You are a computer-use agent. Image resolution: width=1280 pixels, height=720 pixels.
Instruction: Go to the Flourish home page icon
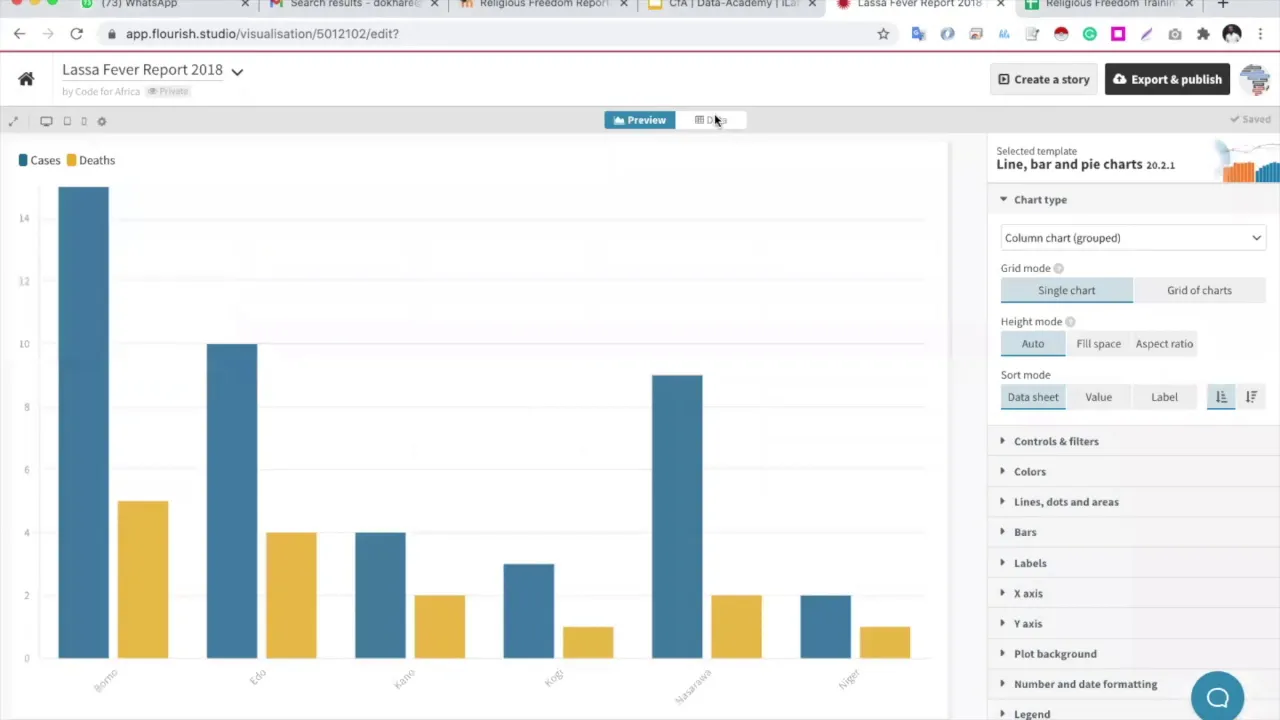click(26, 79)
